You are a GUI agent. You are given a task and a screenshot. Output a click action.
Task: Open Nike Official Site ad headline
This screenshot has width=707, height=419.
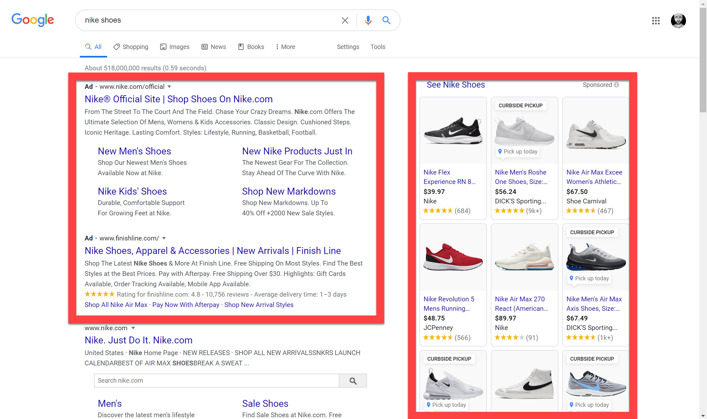pos(179,99)
